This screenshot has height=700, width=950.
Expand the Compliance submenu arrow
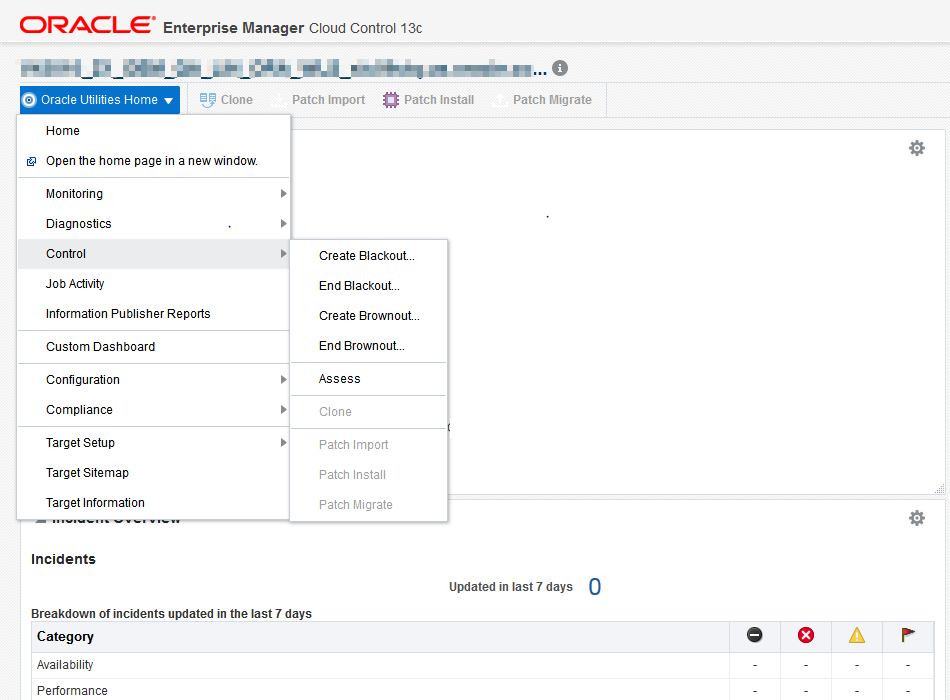[283, 410]
